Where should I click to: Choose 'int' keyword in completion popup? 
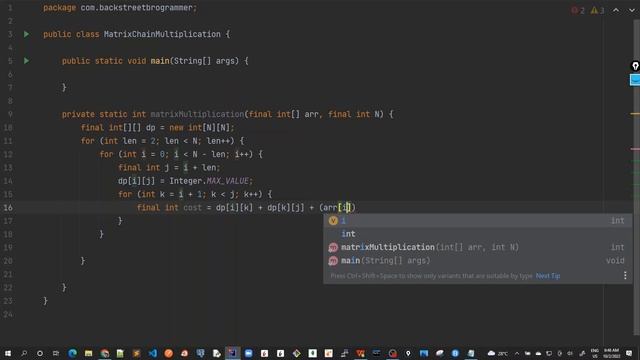click(x=477, y=234)
